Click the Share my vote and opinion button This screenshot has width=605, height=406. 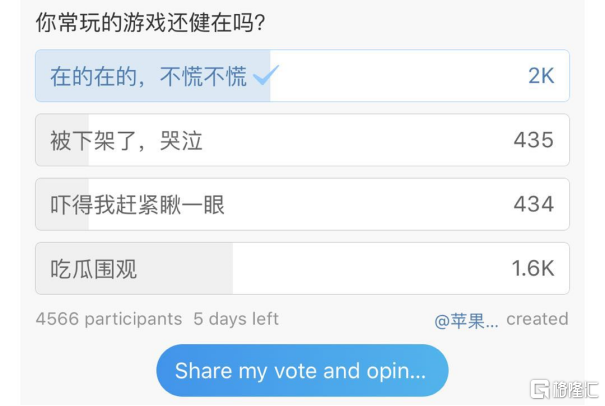tap(302, 370)
